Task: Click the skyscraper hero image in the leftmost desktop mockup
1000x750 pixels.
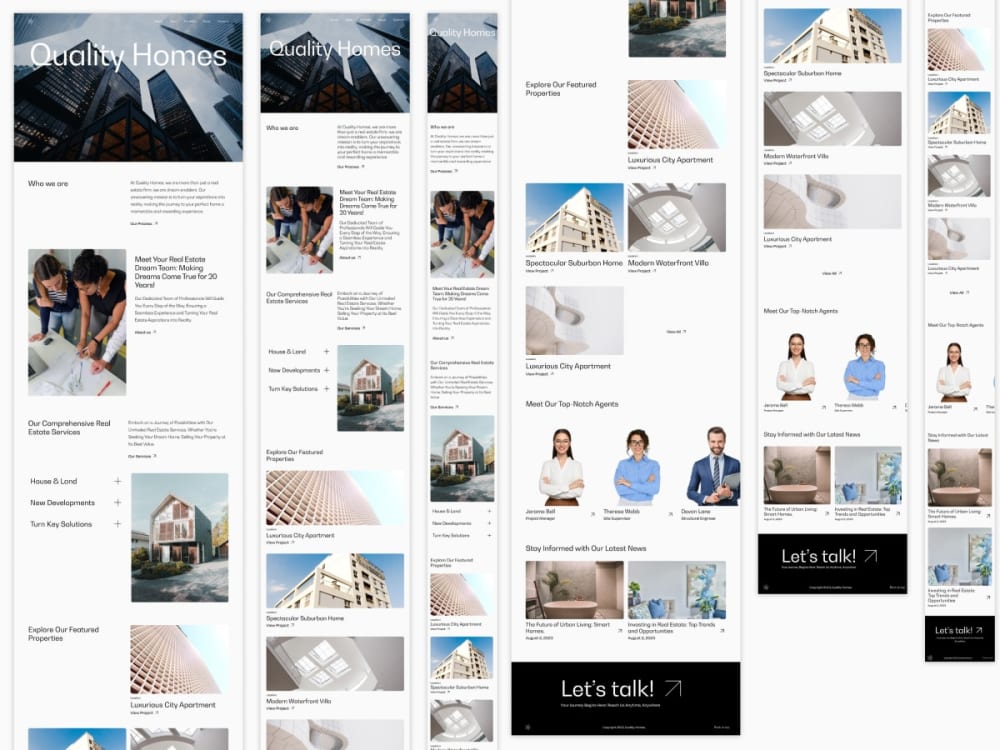Action: 128,87
